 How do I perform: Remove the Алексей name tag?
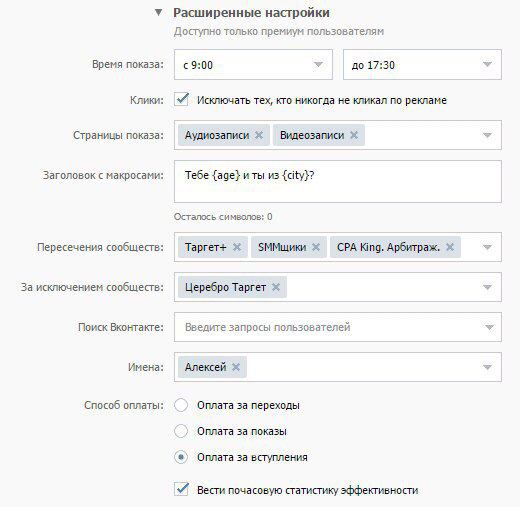[236, 367]
